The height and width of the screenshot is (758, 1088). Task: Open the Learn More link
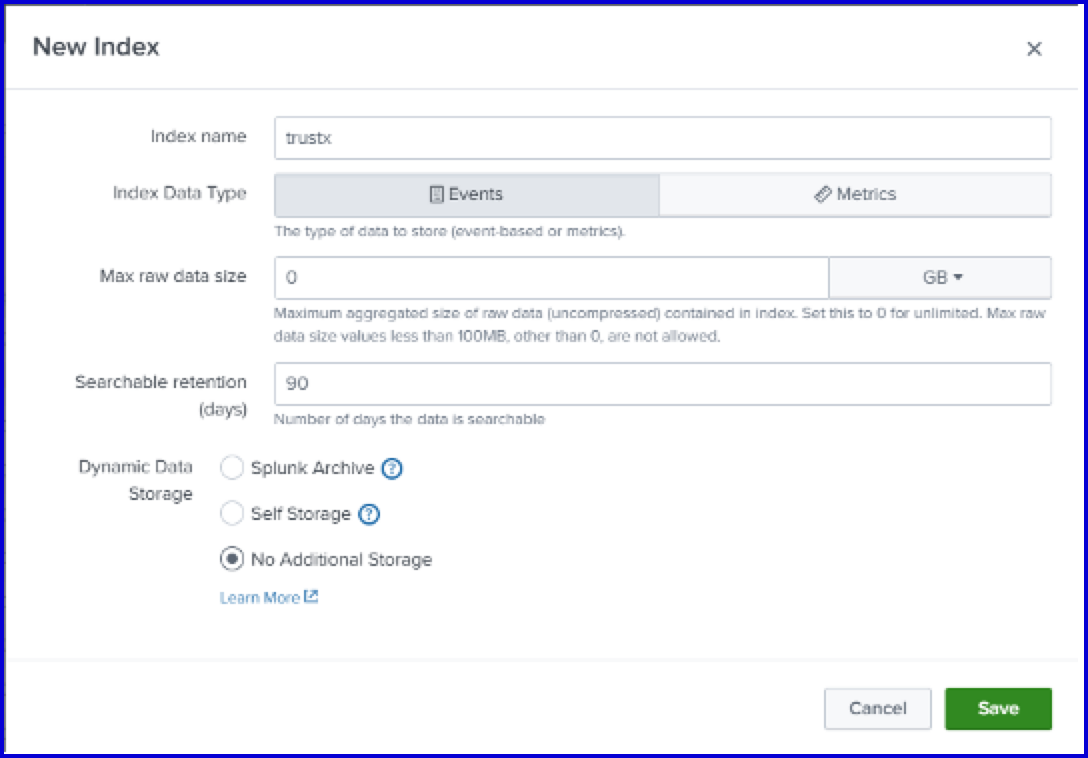coord(260,598)
